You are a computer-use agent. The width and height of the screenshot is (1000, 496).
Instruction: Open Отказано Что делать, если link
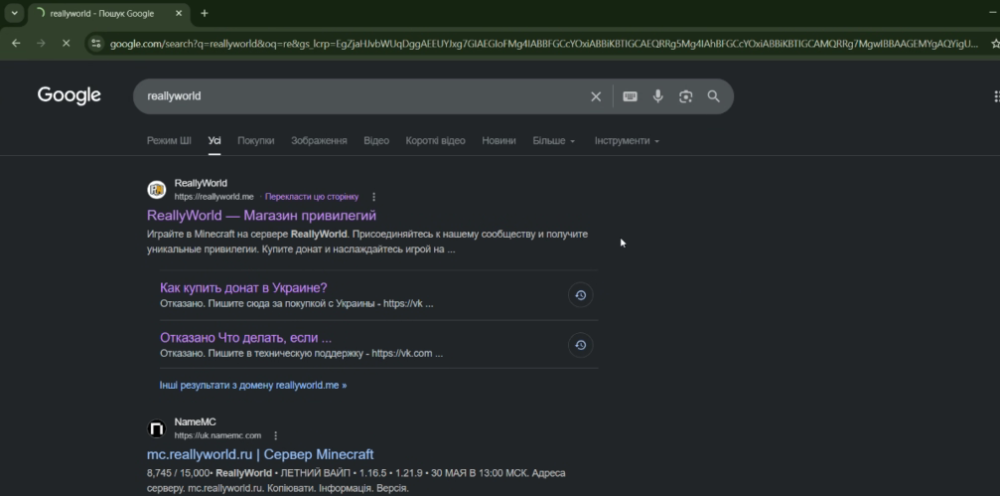click(x=246, y=337)
